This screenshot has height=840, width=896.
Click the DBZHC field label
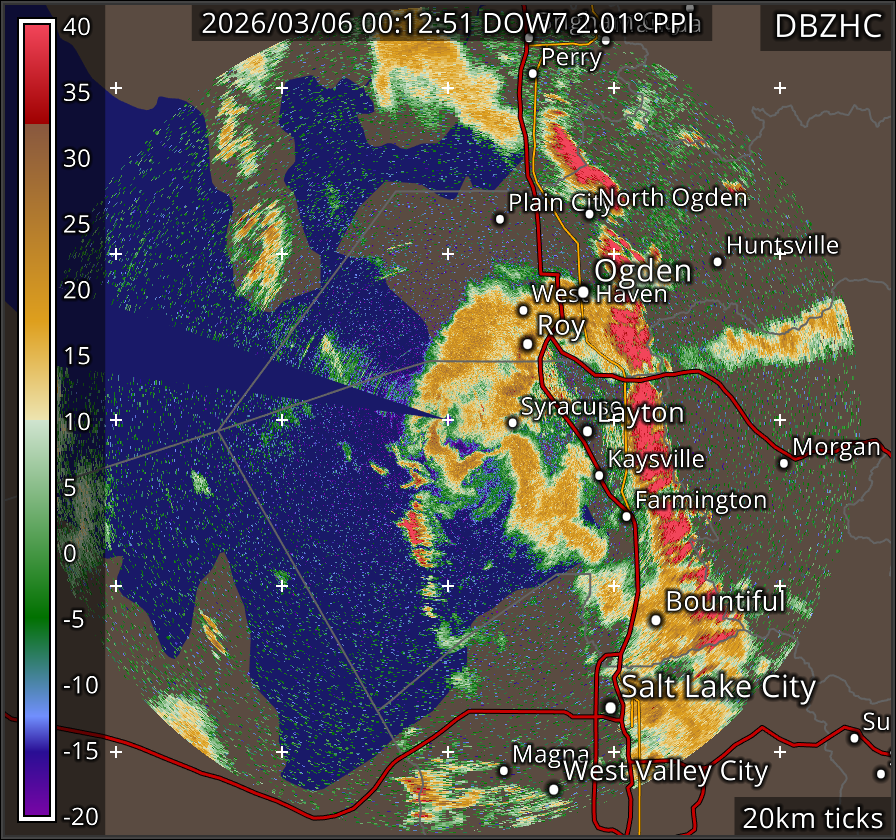(827, 27)
